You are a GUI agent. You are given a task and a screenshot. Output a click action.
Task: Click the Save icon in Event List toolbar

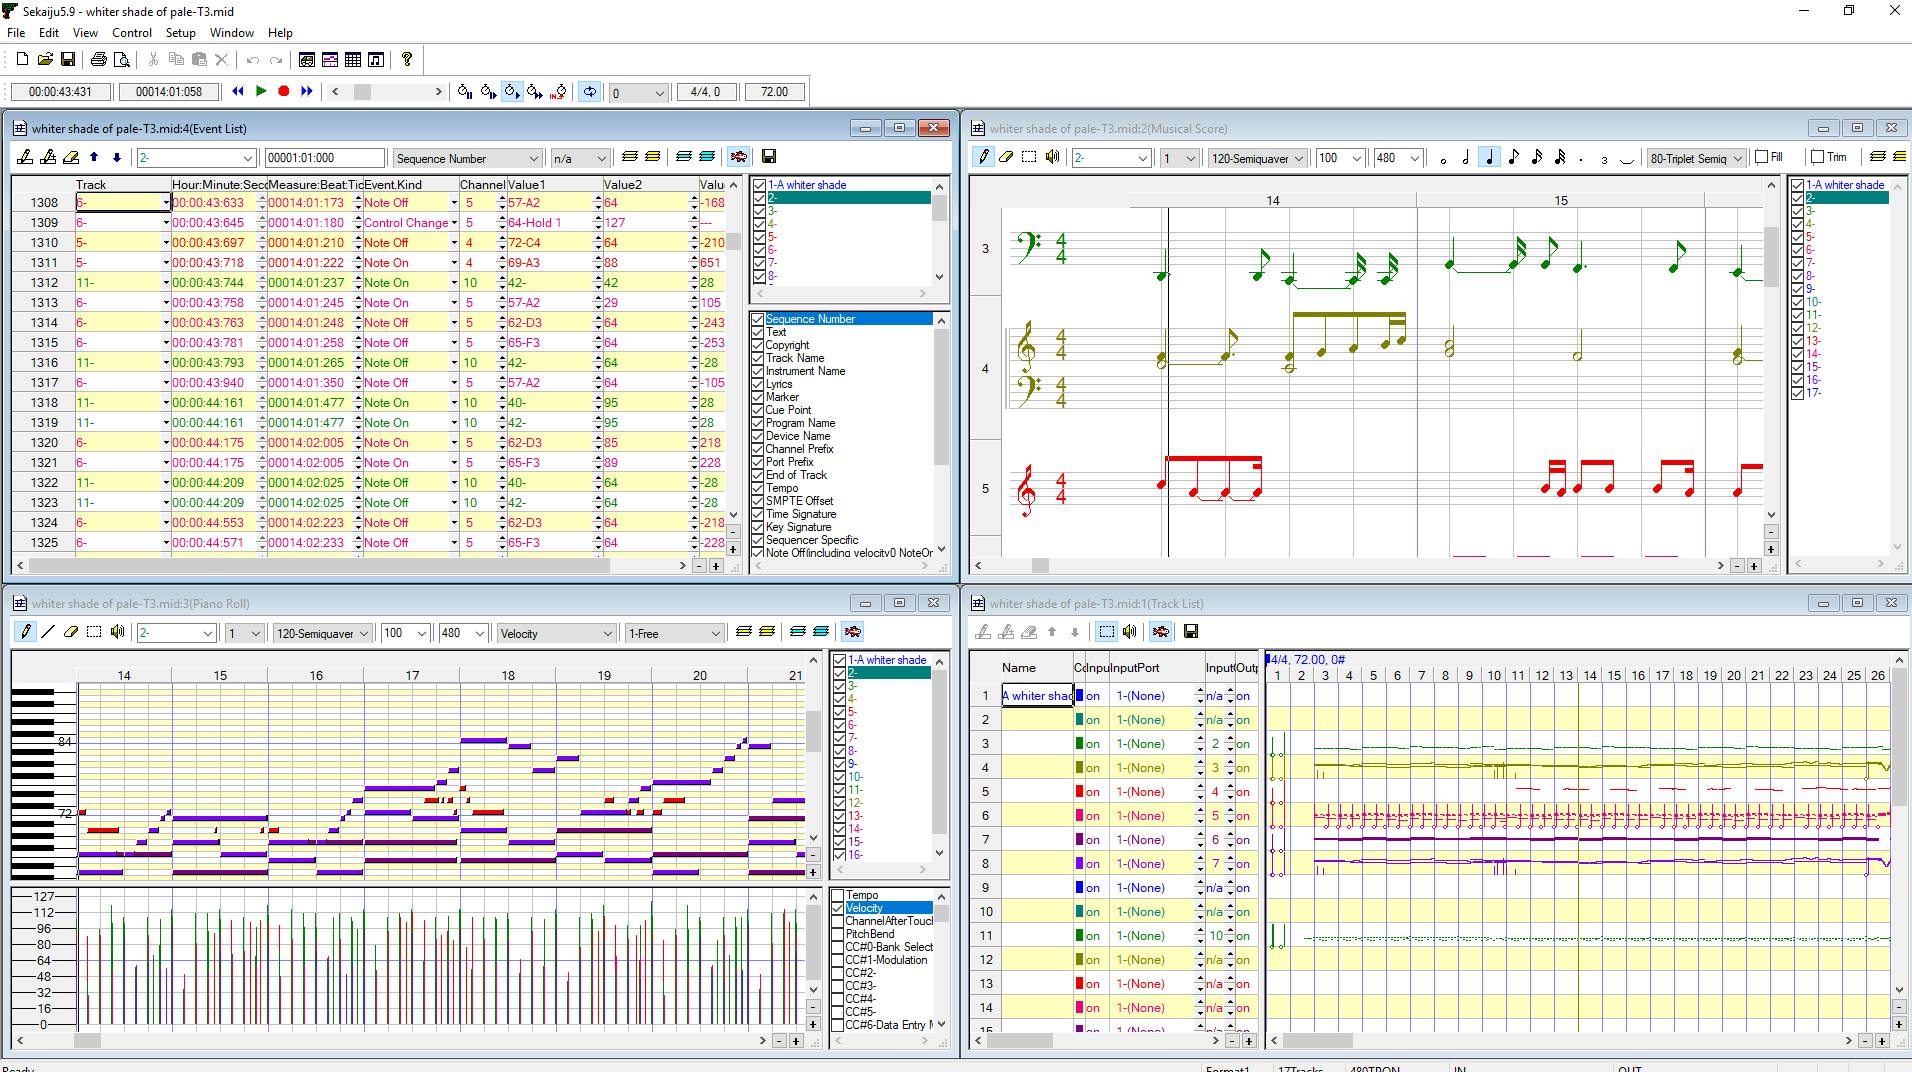click(769, 157)
